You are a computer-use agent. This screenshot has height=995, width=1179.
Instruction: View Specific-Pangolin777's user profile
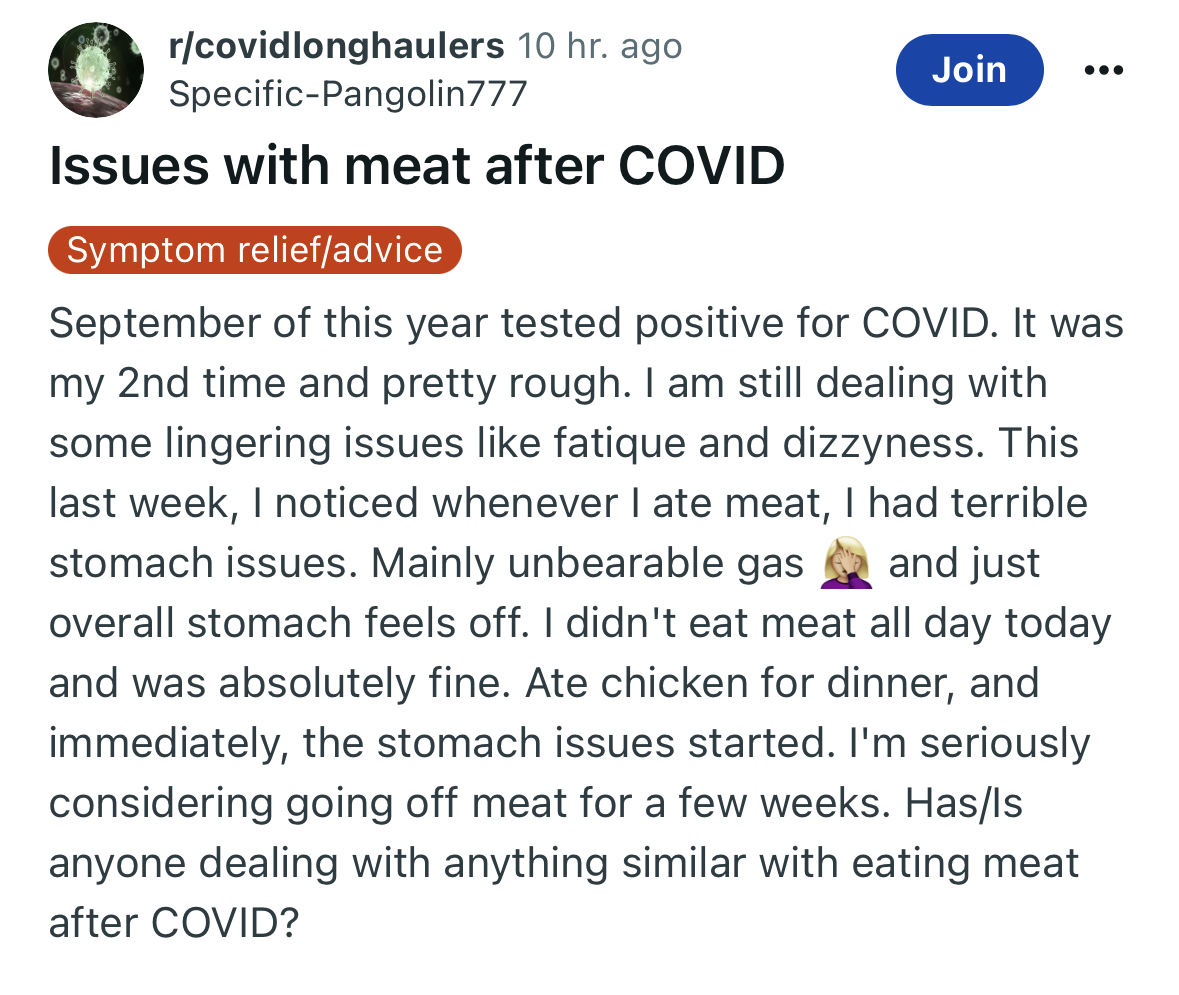[347, 94]
